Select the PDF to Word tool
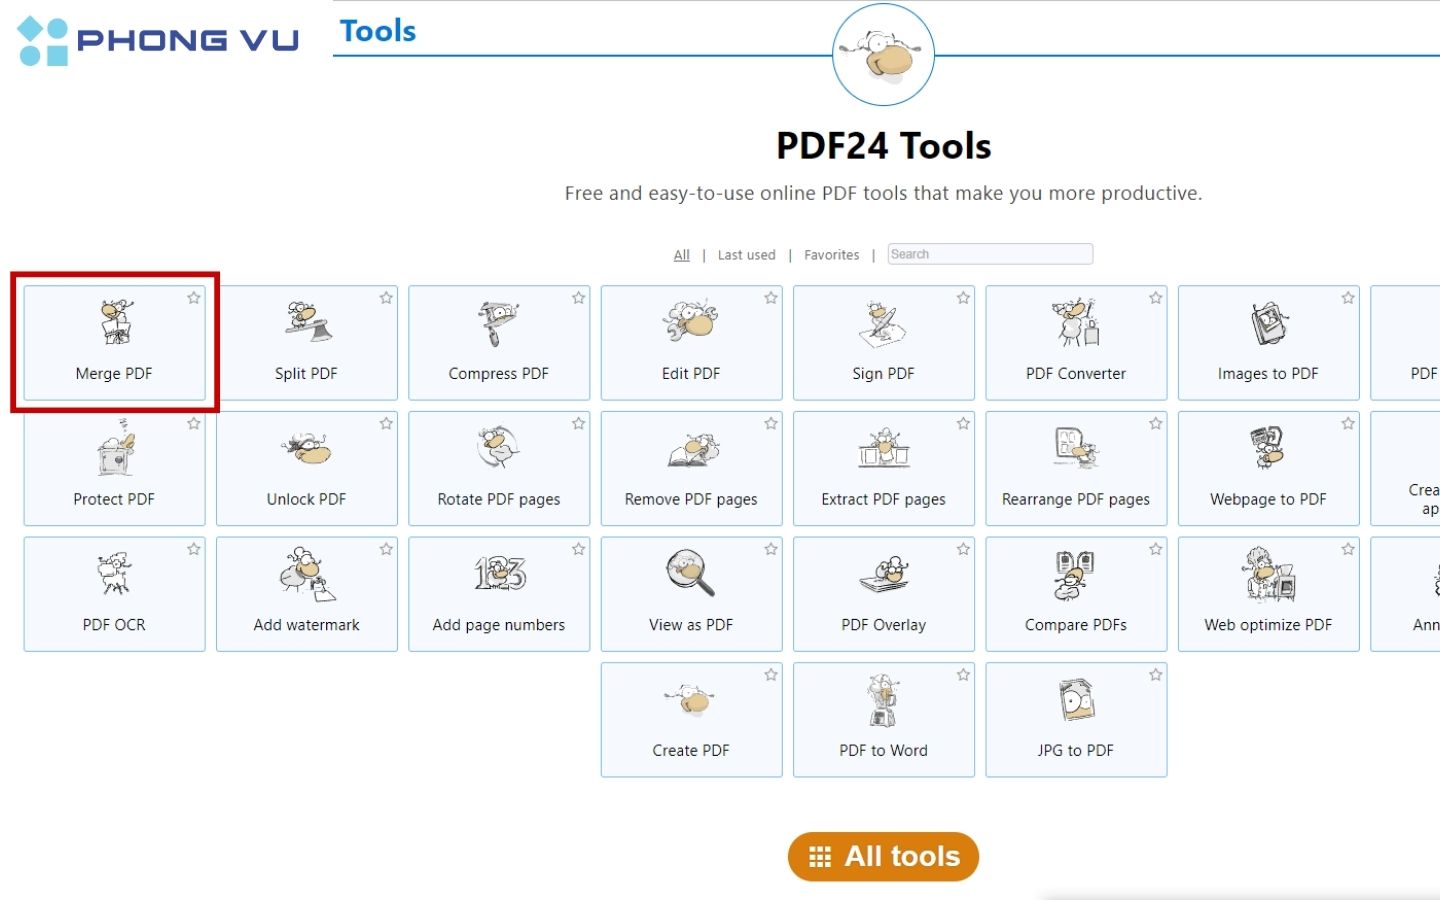 tap(884, 720)
